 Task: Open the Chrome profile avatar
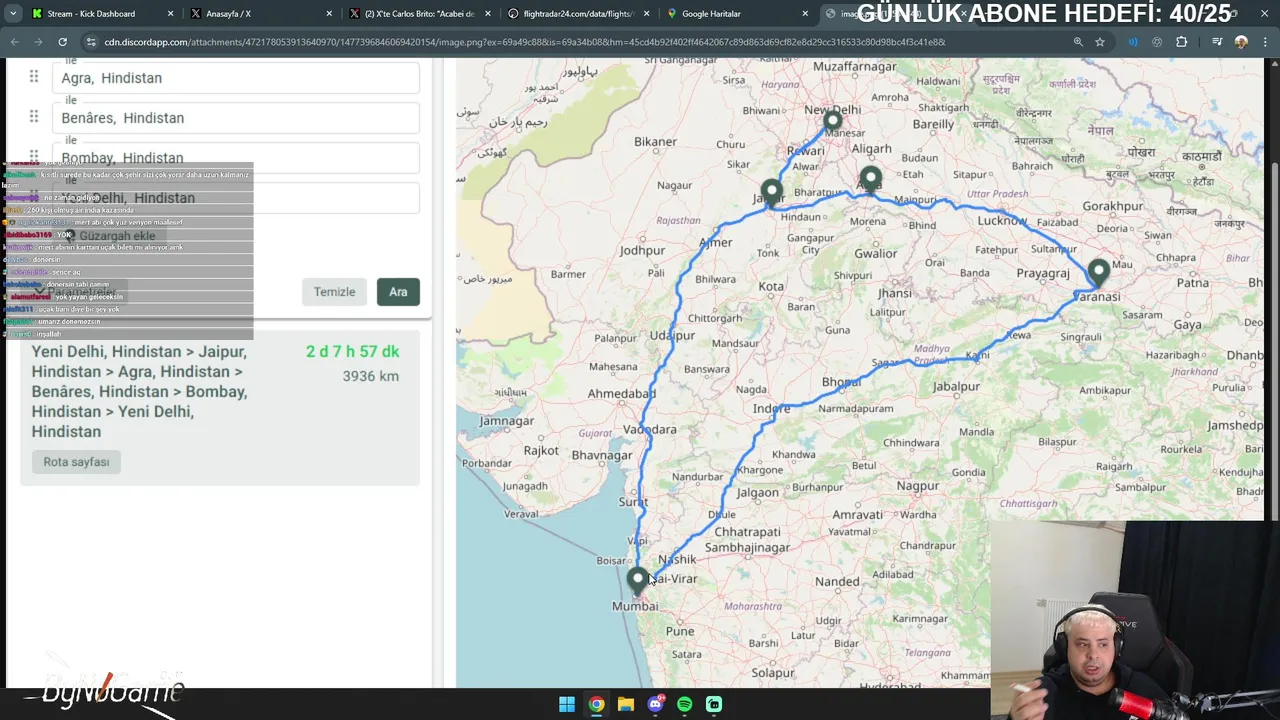(1241, 42)
